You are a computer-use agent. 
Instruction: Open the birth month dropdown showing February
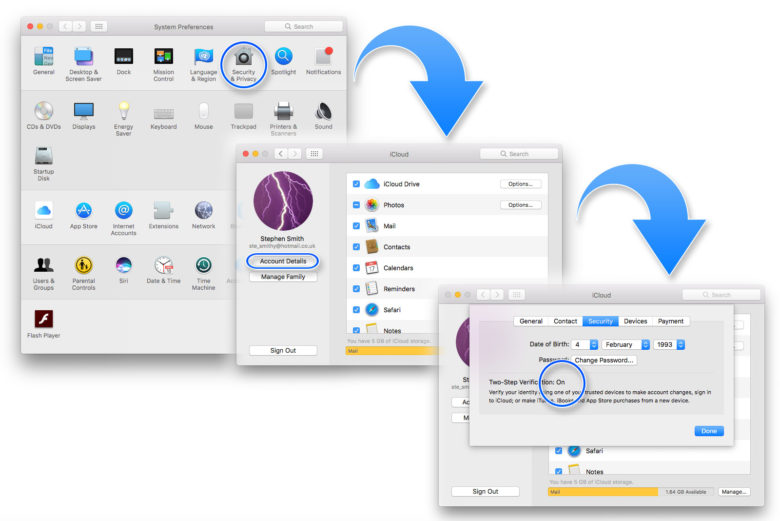pos(626,344)
